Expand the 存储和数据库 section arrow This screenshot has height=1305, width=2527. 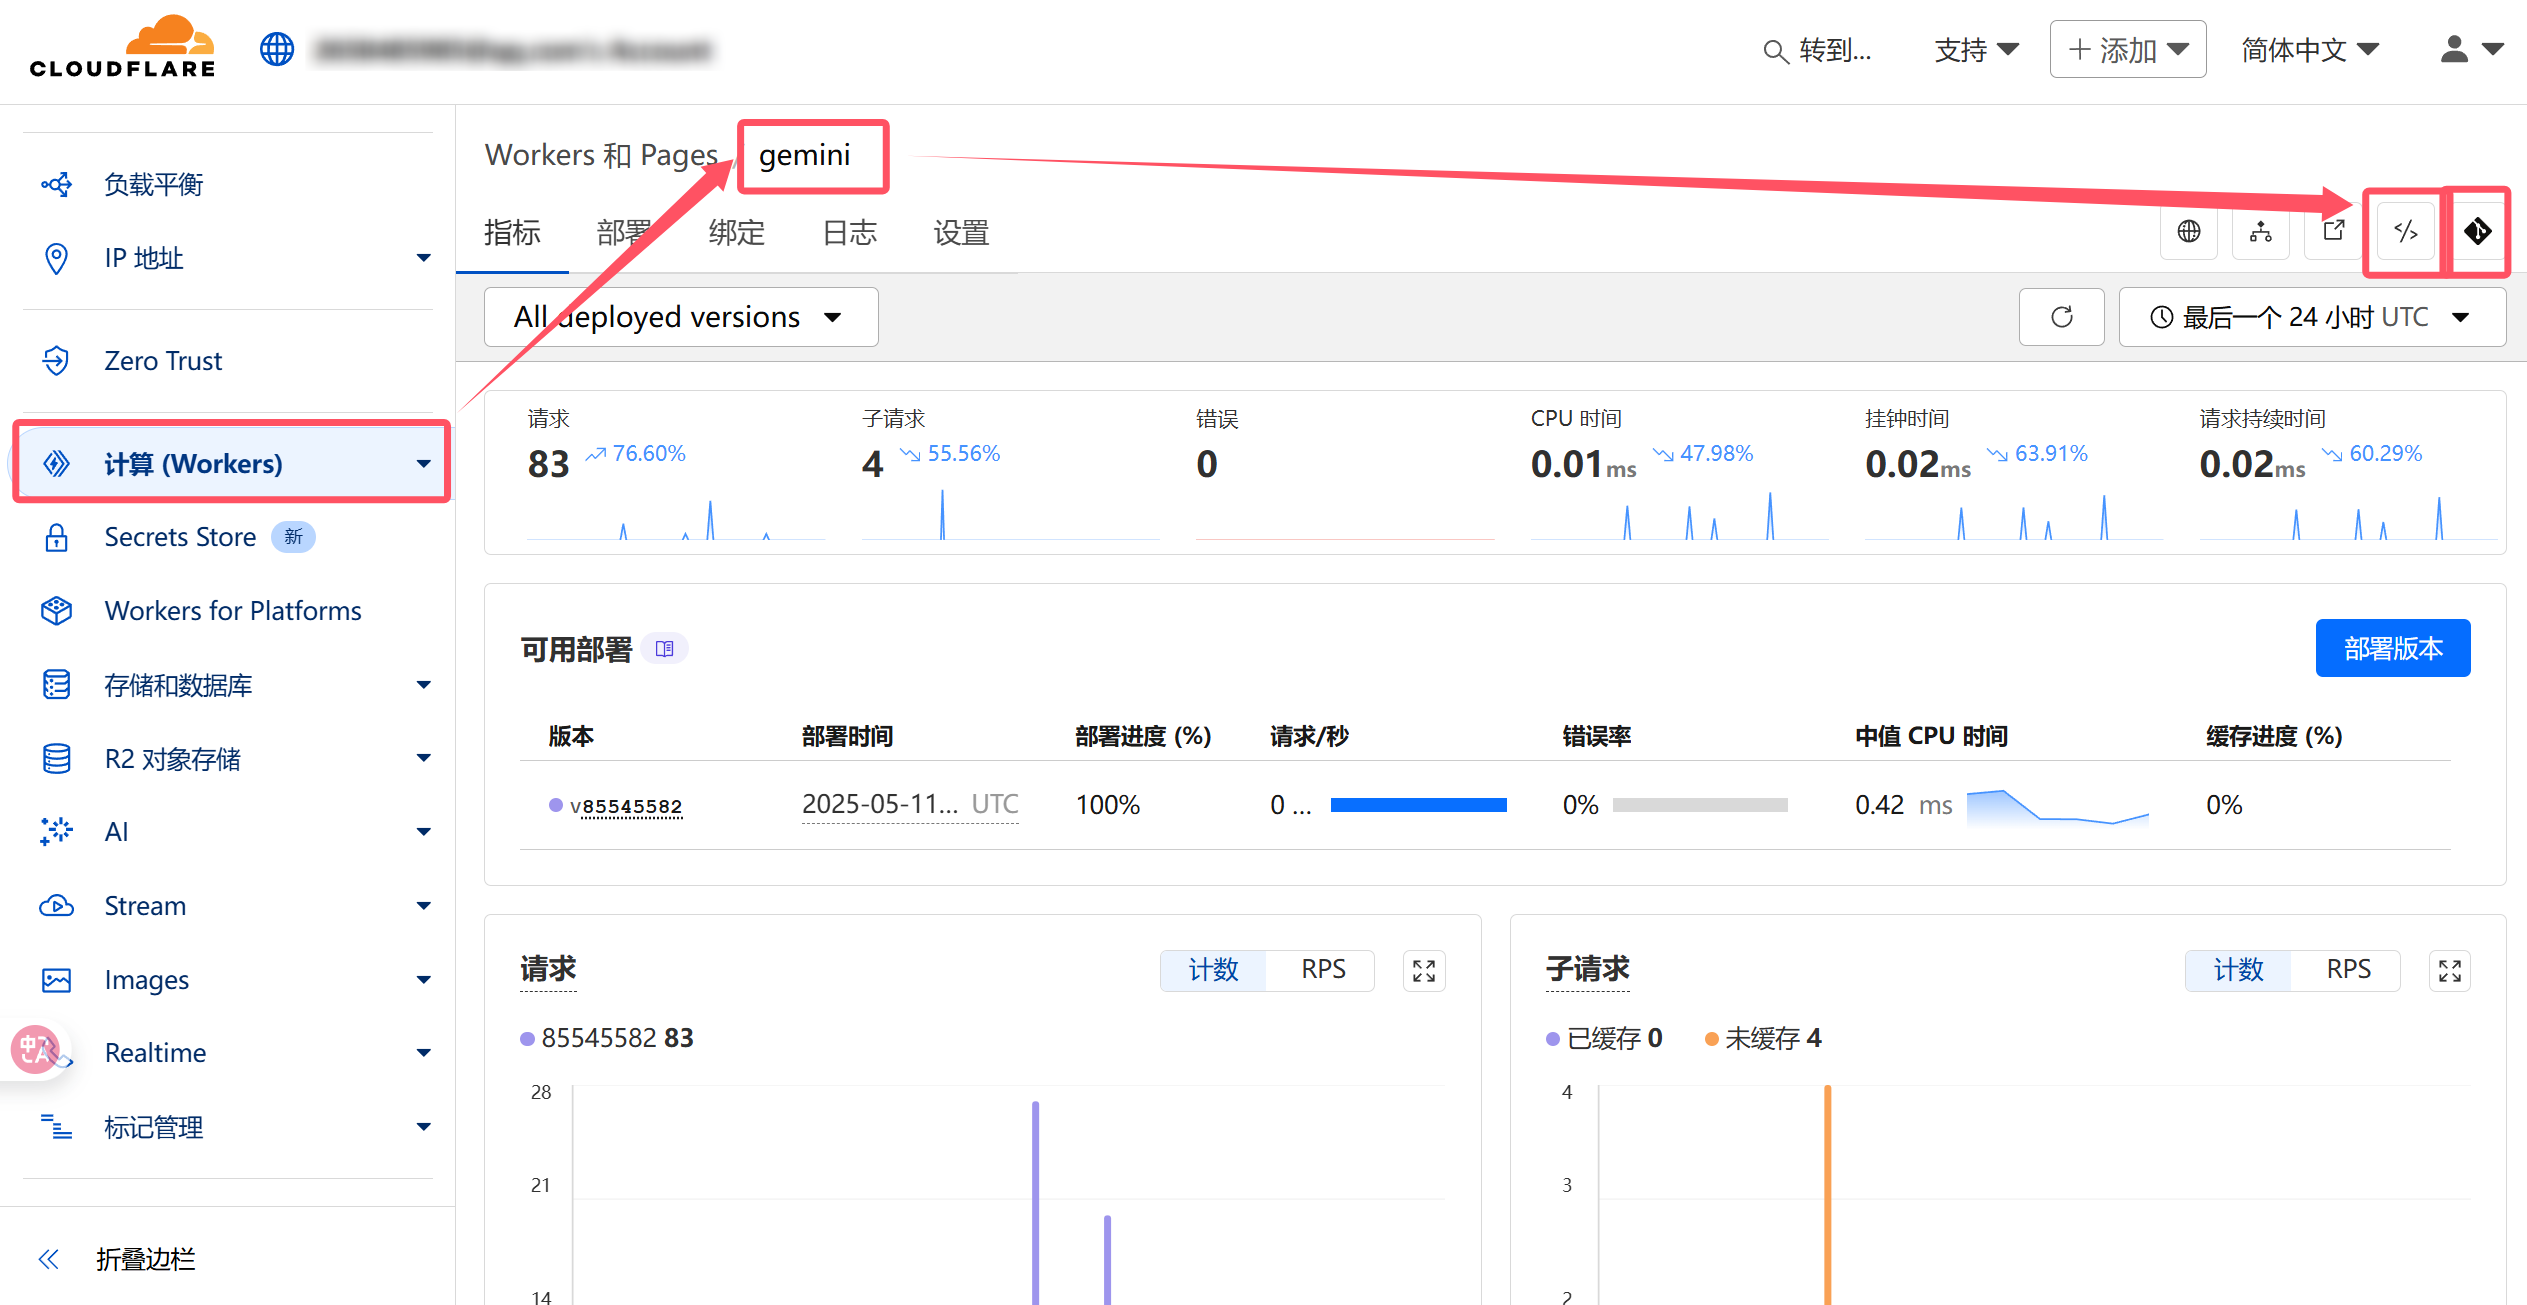click(424, 685)
